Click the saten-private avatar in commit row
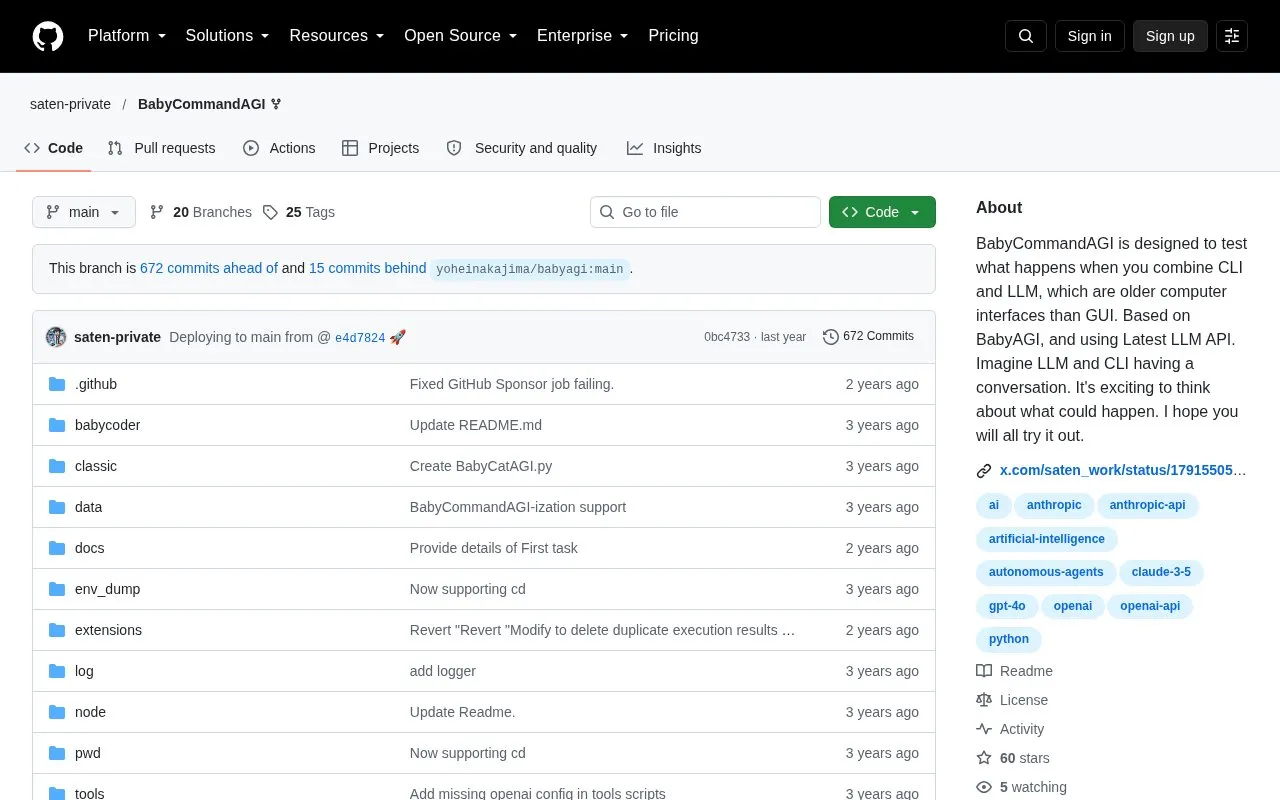1280x800 pixels. pos(56,337)
